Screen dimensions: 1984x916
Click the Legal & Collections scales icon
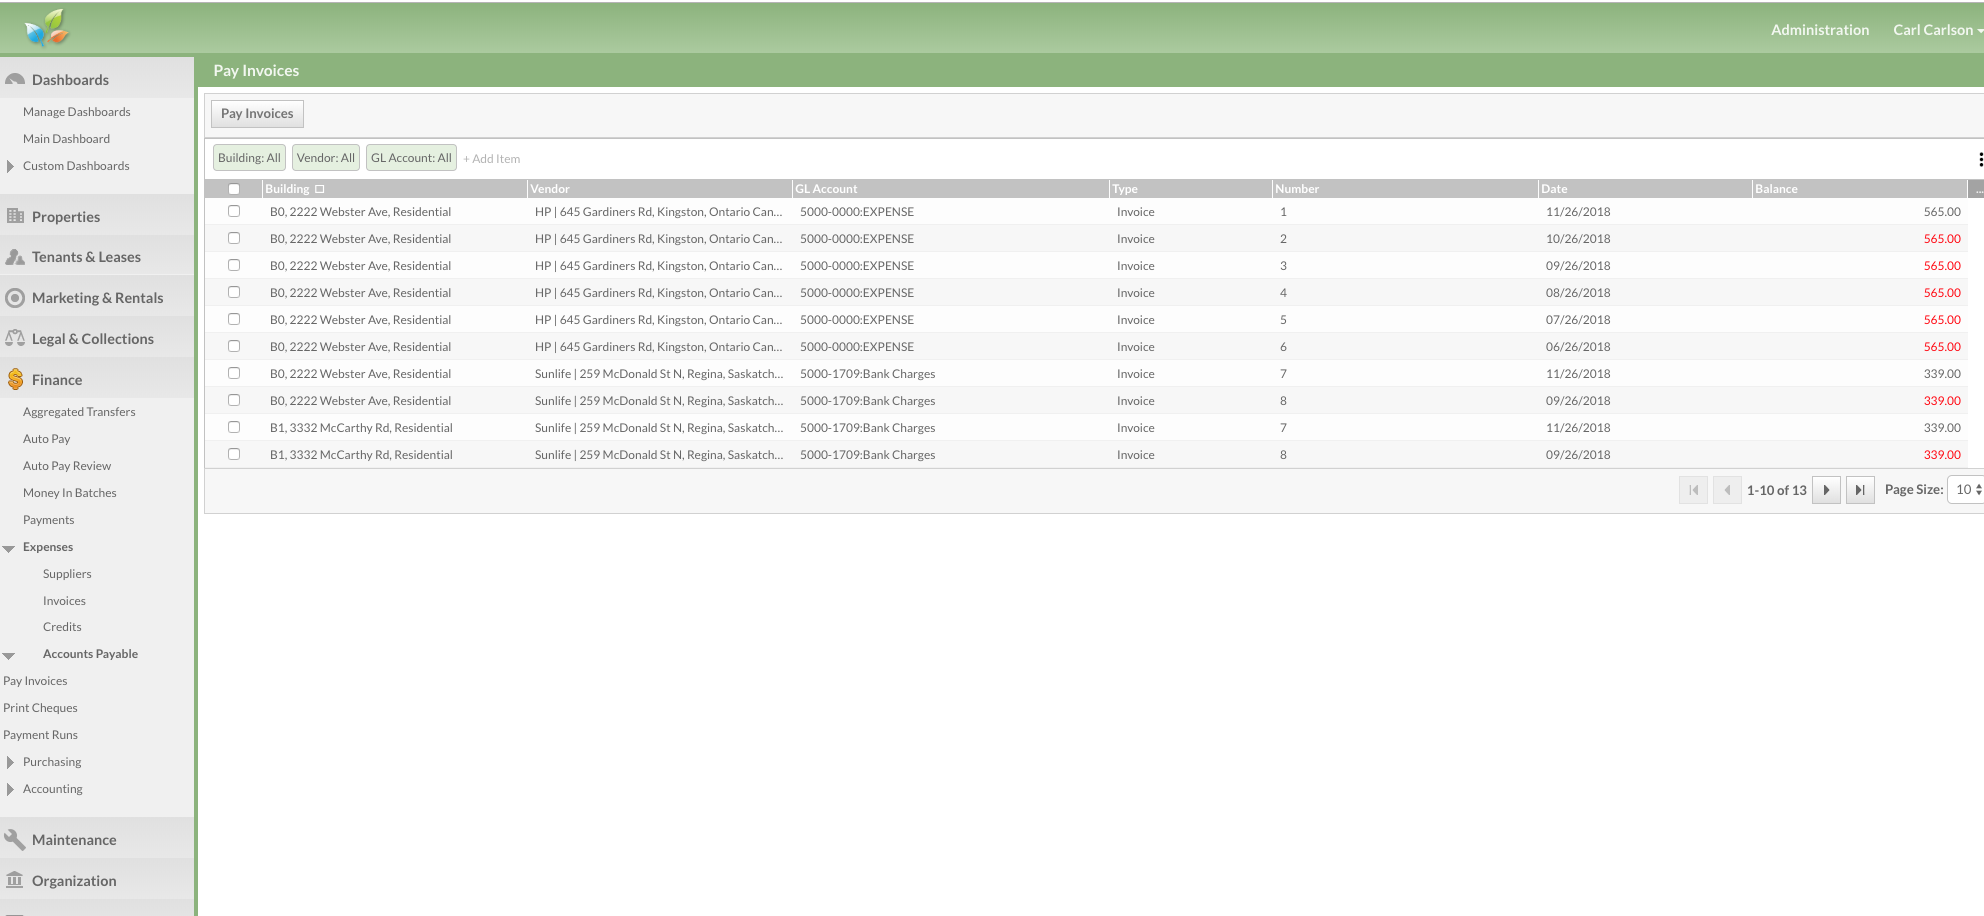pyautogui.click(x=15, y=339)
